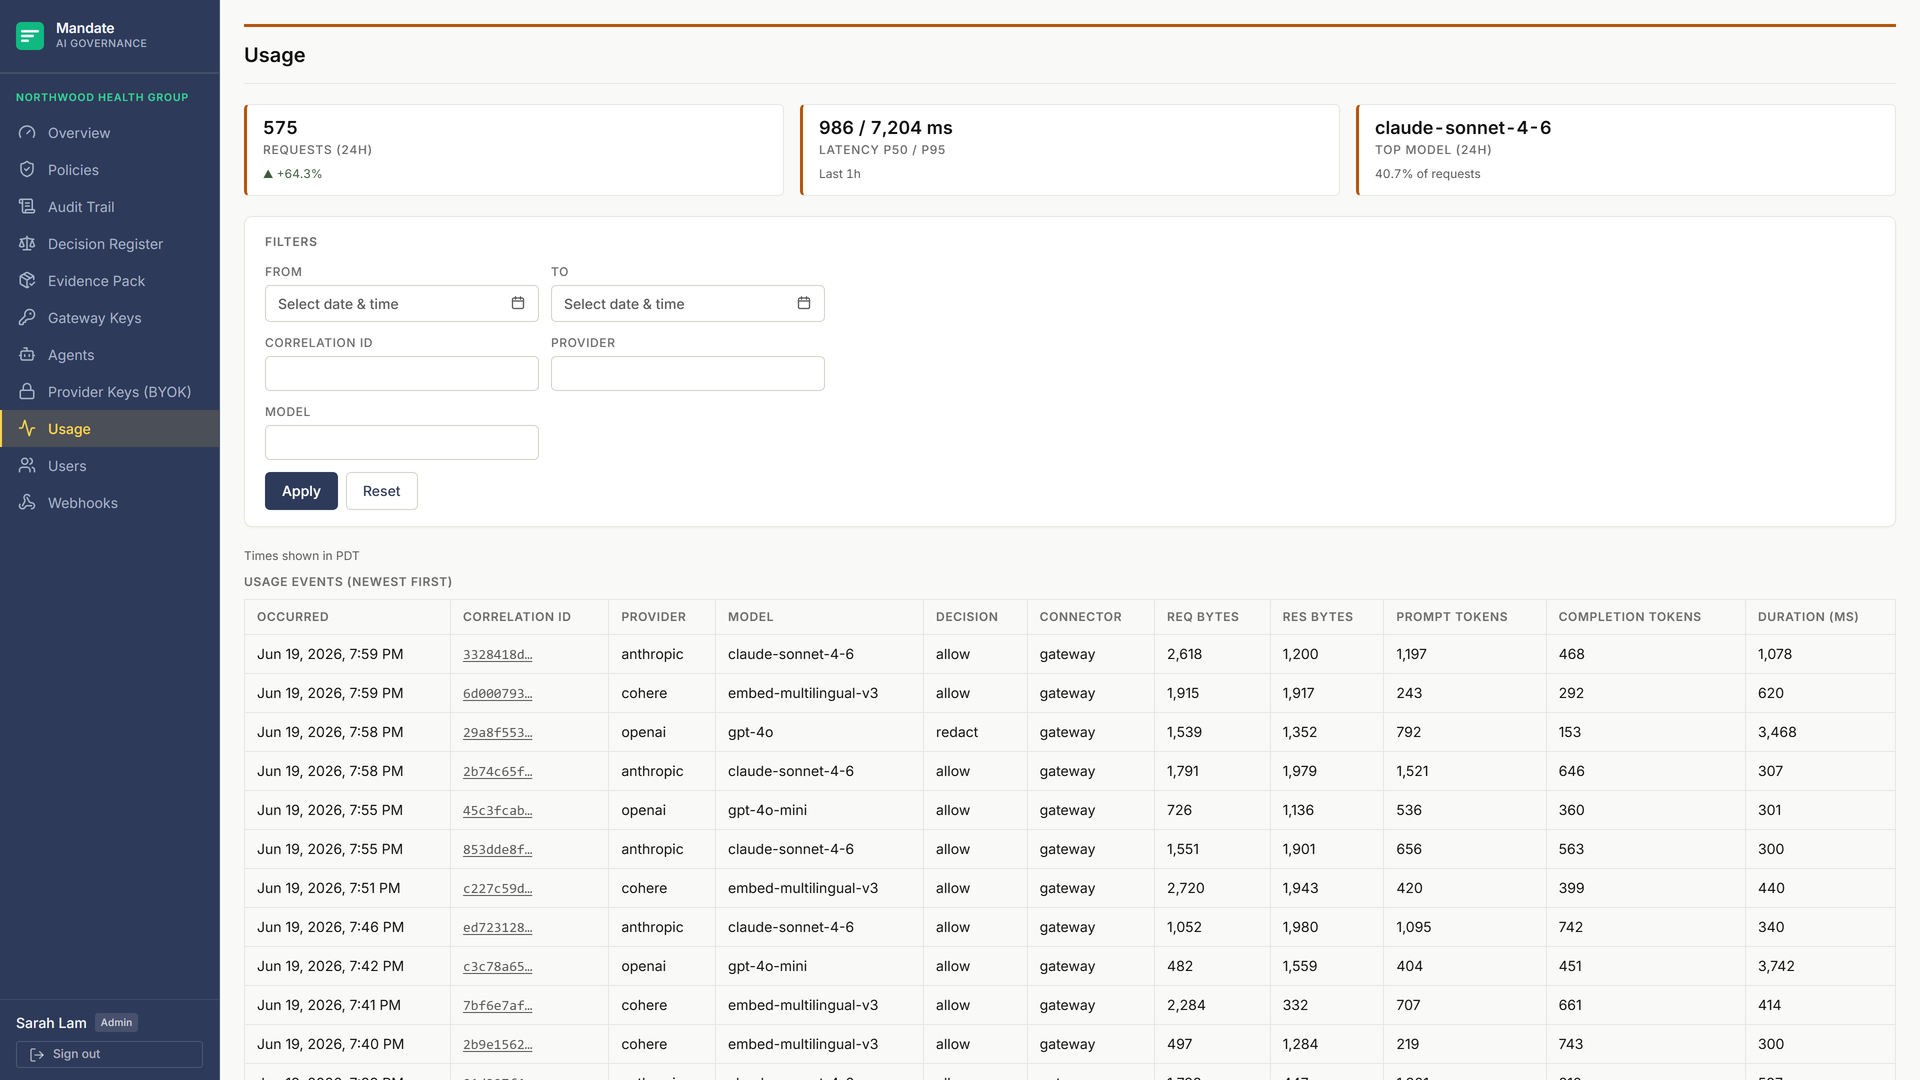Click the Provider Keys lock icon
The image size is (1920, 1080).
click(x=27, y=392)
